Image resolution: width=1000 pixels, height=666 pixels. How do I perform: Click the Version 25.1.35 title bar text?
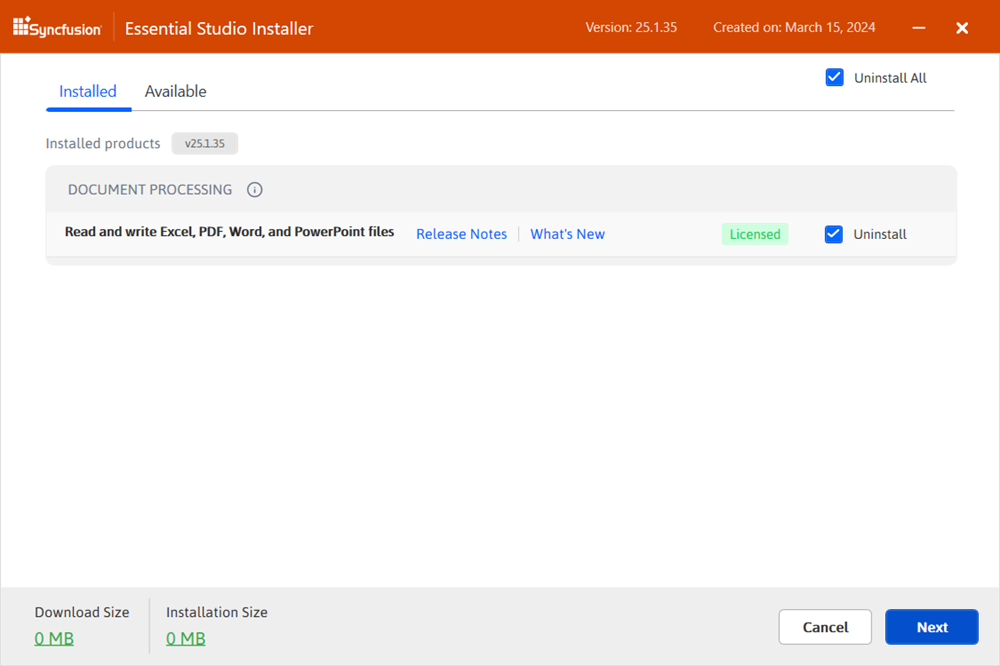(631, 27)
